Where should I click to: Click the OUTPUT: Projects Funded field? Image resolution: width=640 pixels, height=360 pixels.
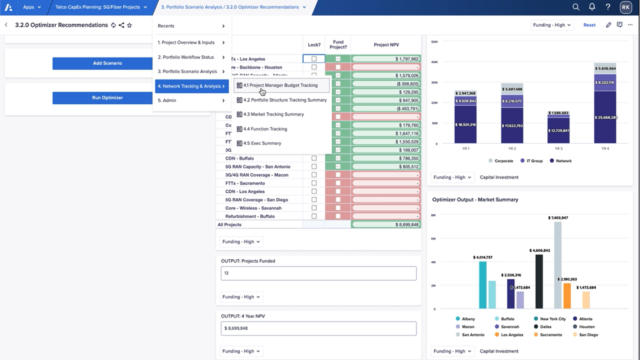319,273
